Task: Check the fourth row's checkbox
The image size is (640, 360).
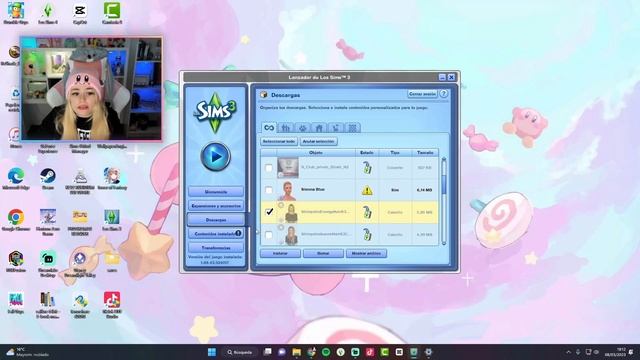Action: [269, 235]
